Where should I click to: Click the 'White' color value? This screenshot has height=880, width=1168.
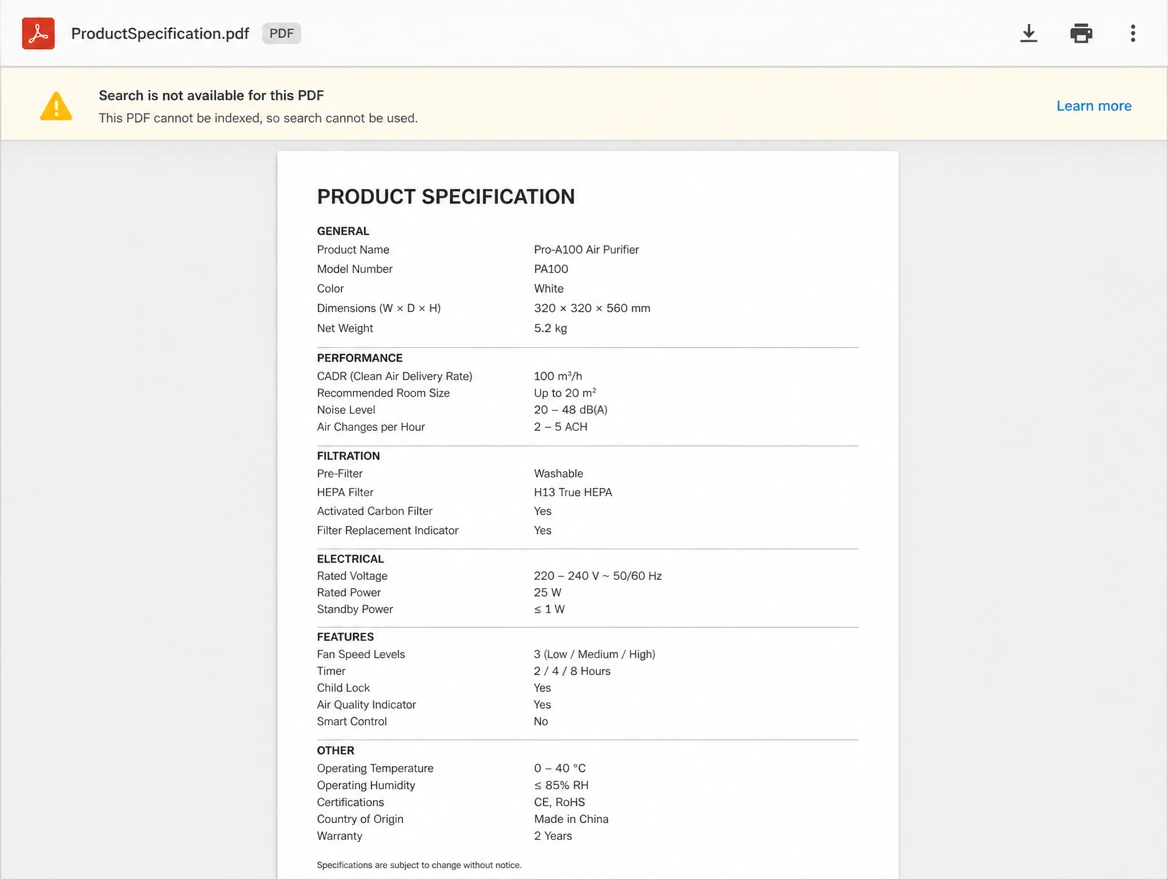[548, 288]
